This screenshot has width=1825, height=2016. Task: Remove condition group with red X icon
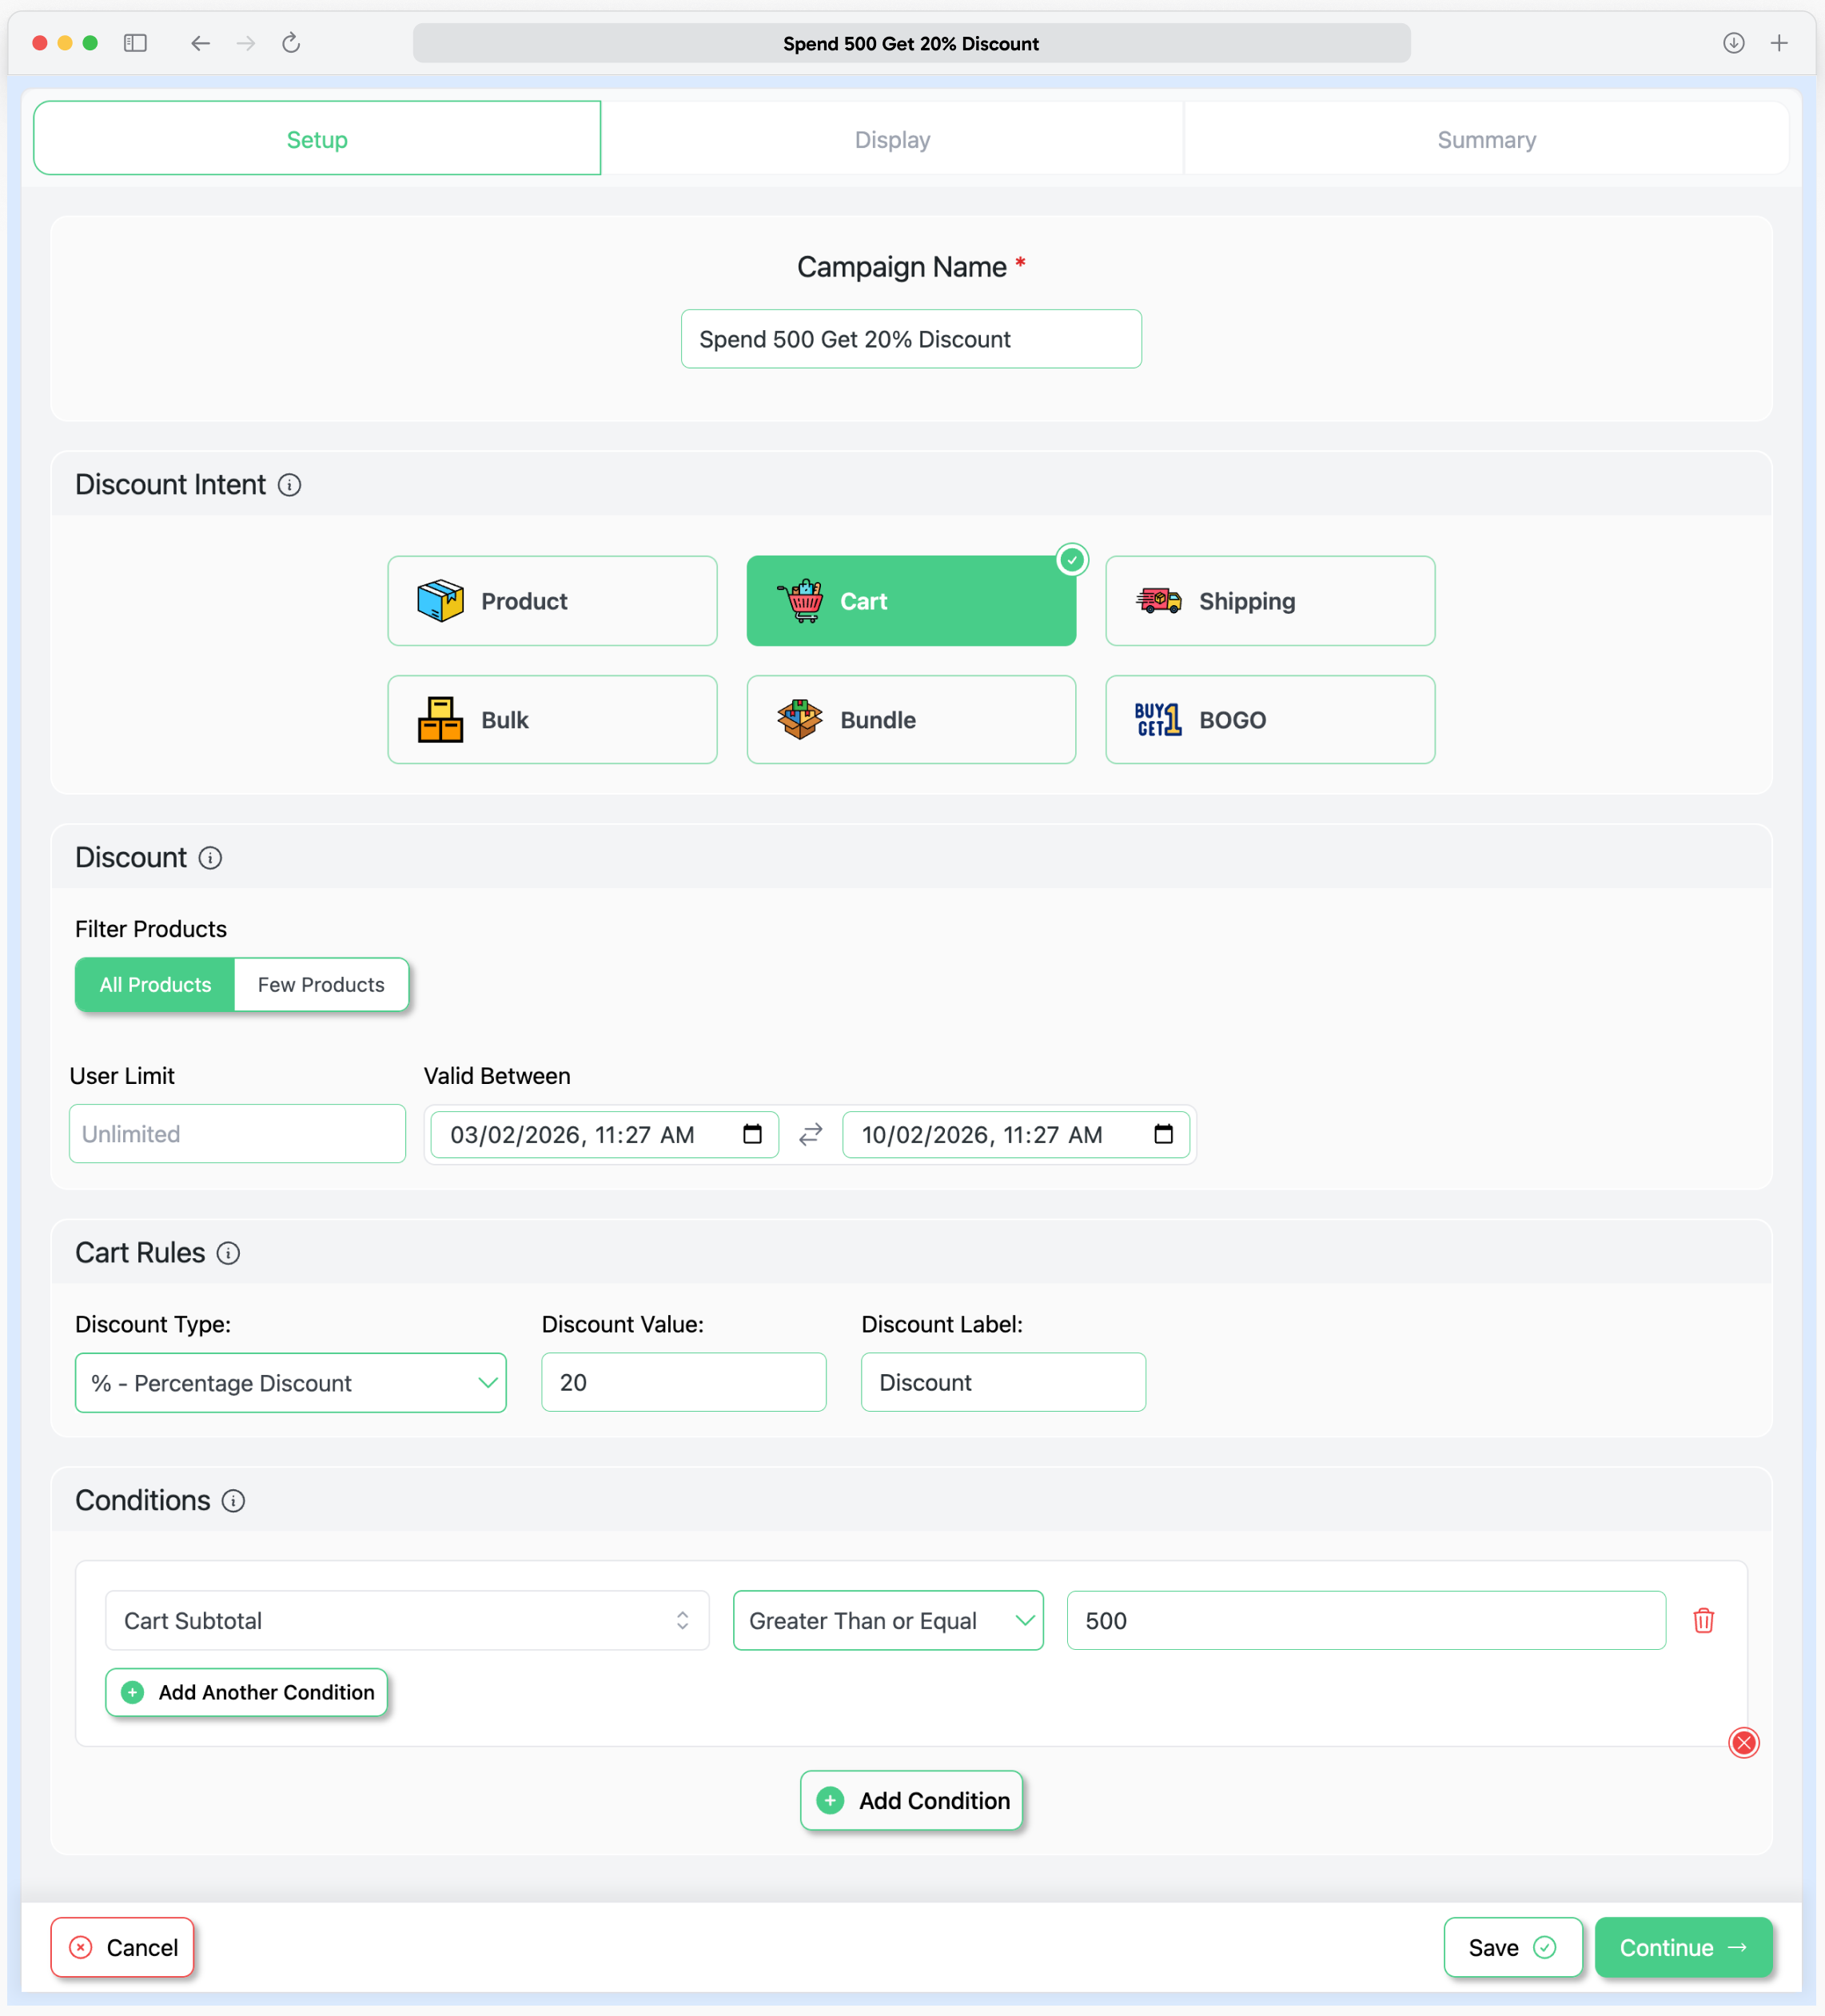point(1743,1743)
